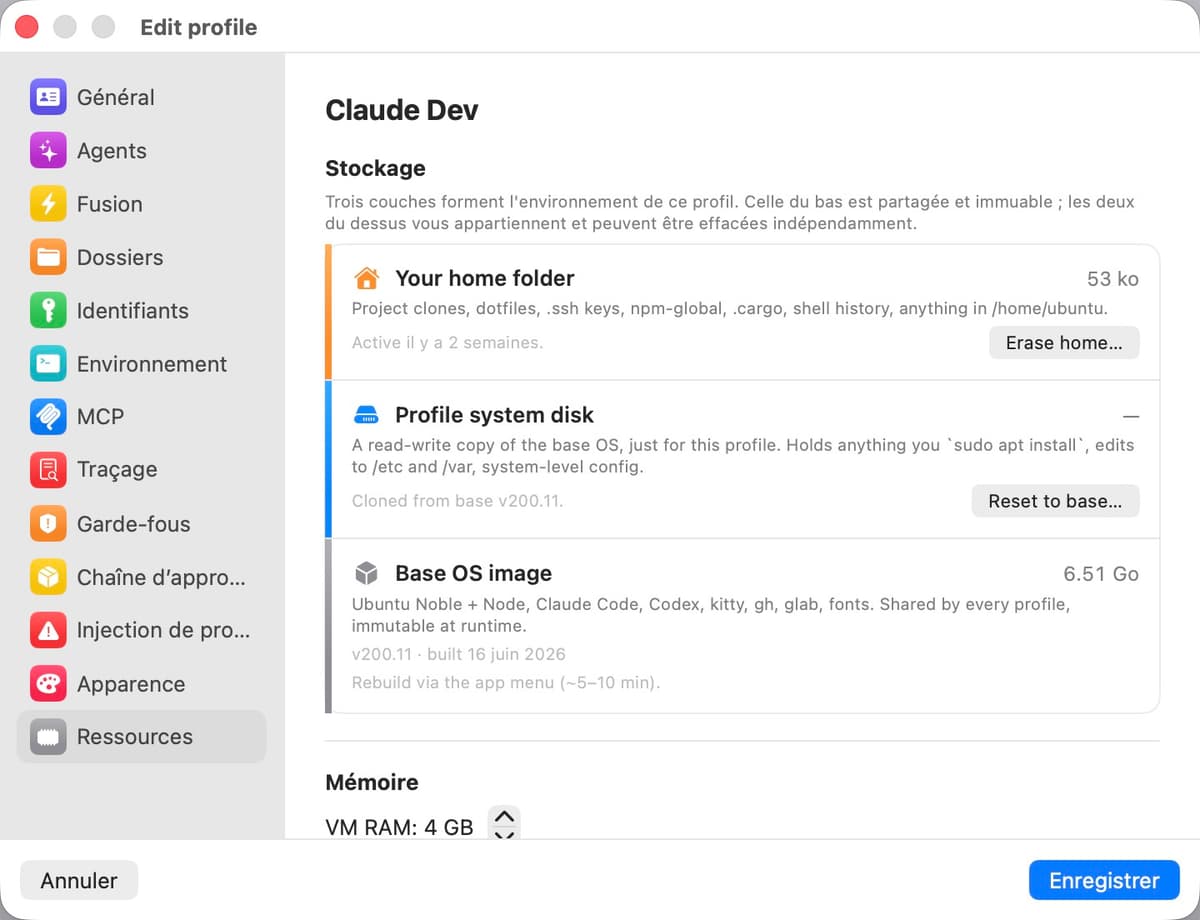
Task: Click the 53 ko size value
Action: click(1113, 279)
